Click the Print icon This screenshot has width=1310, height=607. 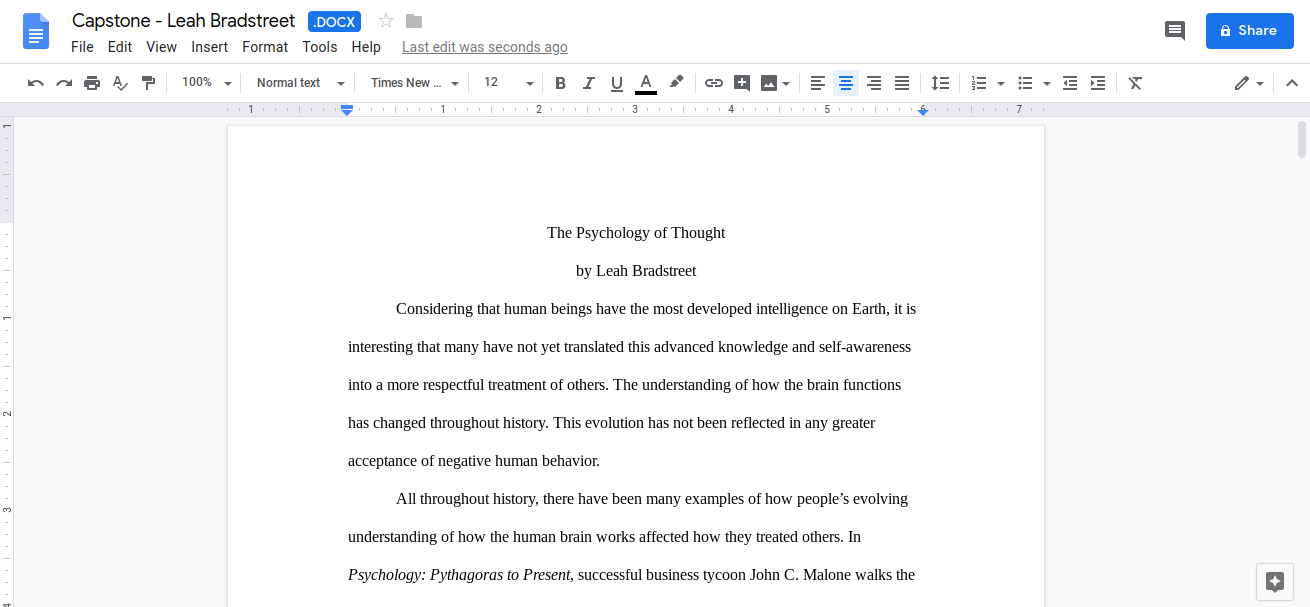click(92, 83)
